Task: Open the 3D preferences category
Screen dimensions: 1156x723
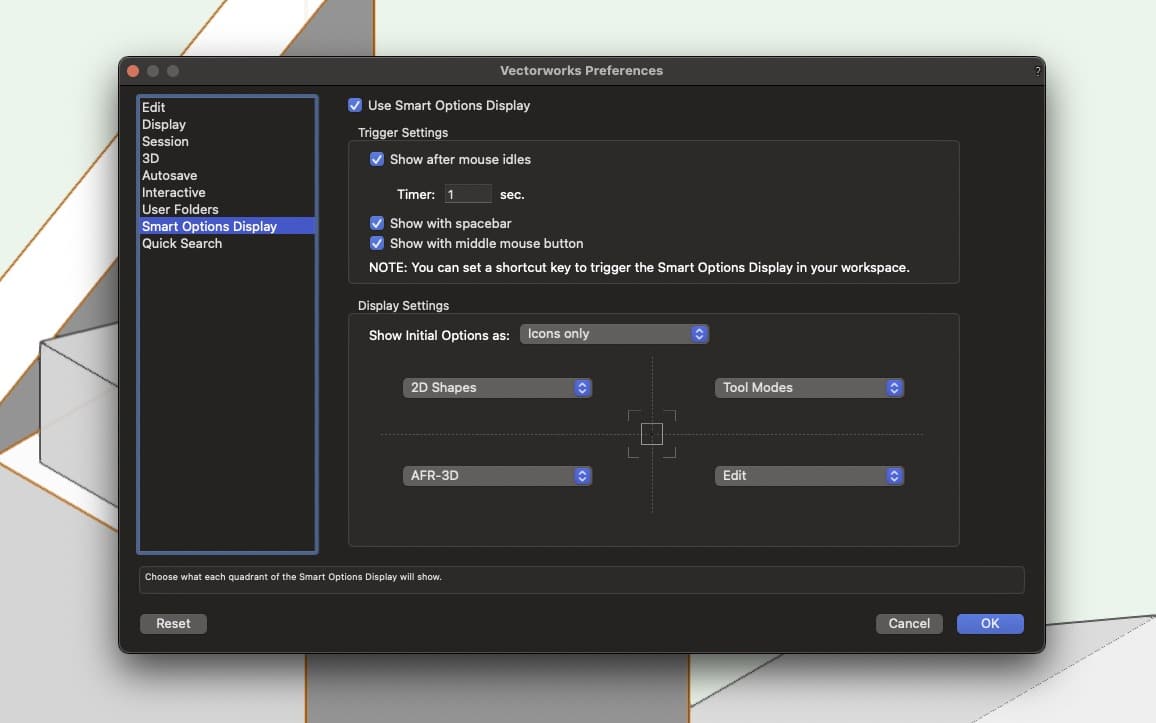Action: point(227,158)
